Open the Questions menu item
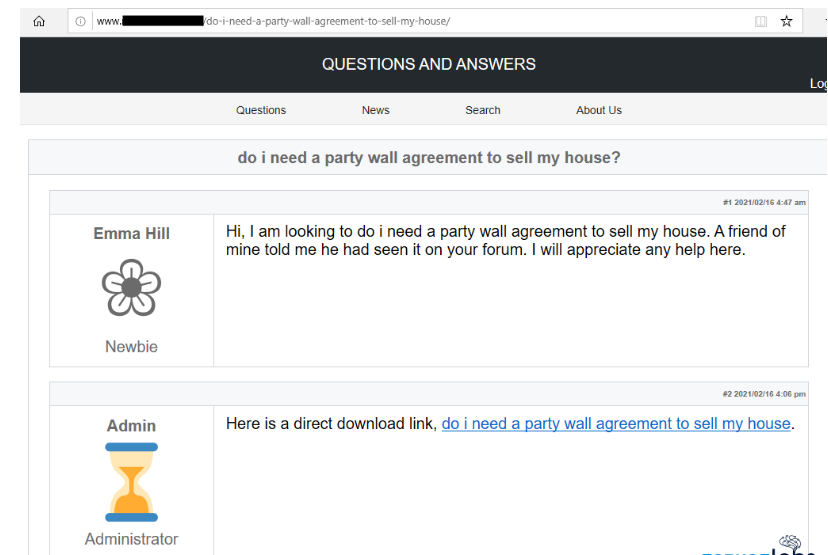This screenshot has width=828, height=555. tap(261, 110)
